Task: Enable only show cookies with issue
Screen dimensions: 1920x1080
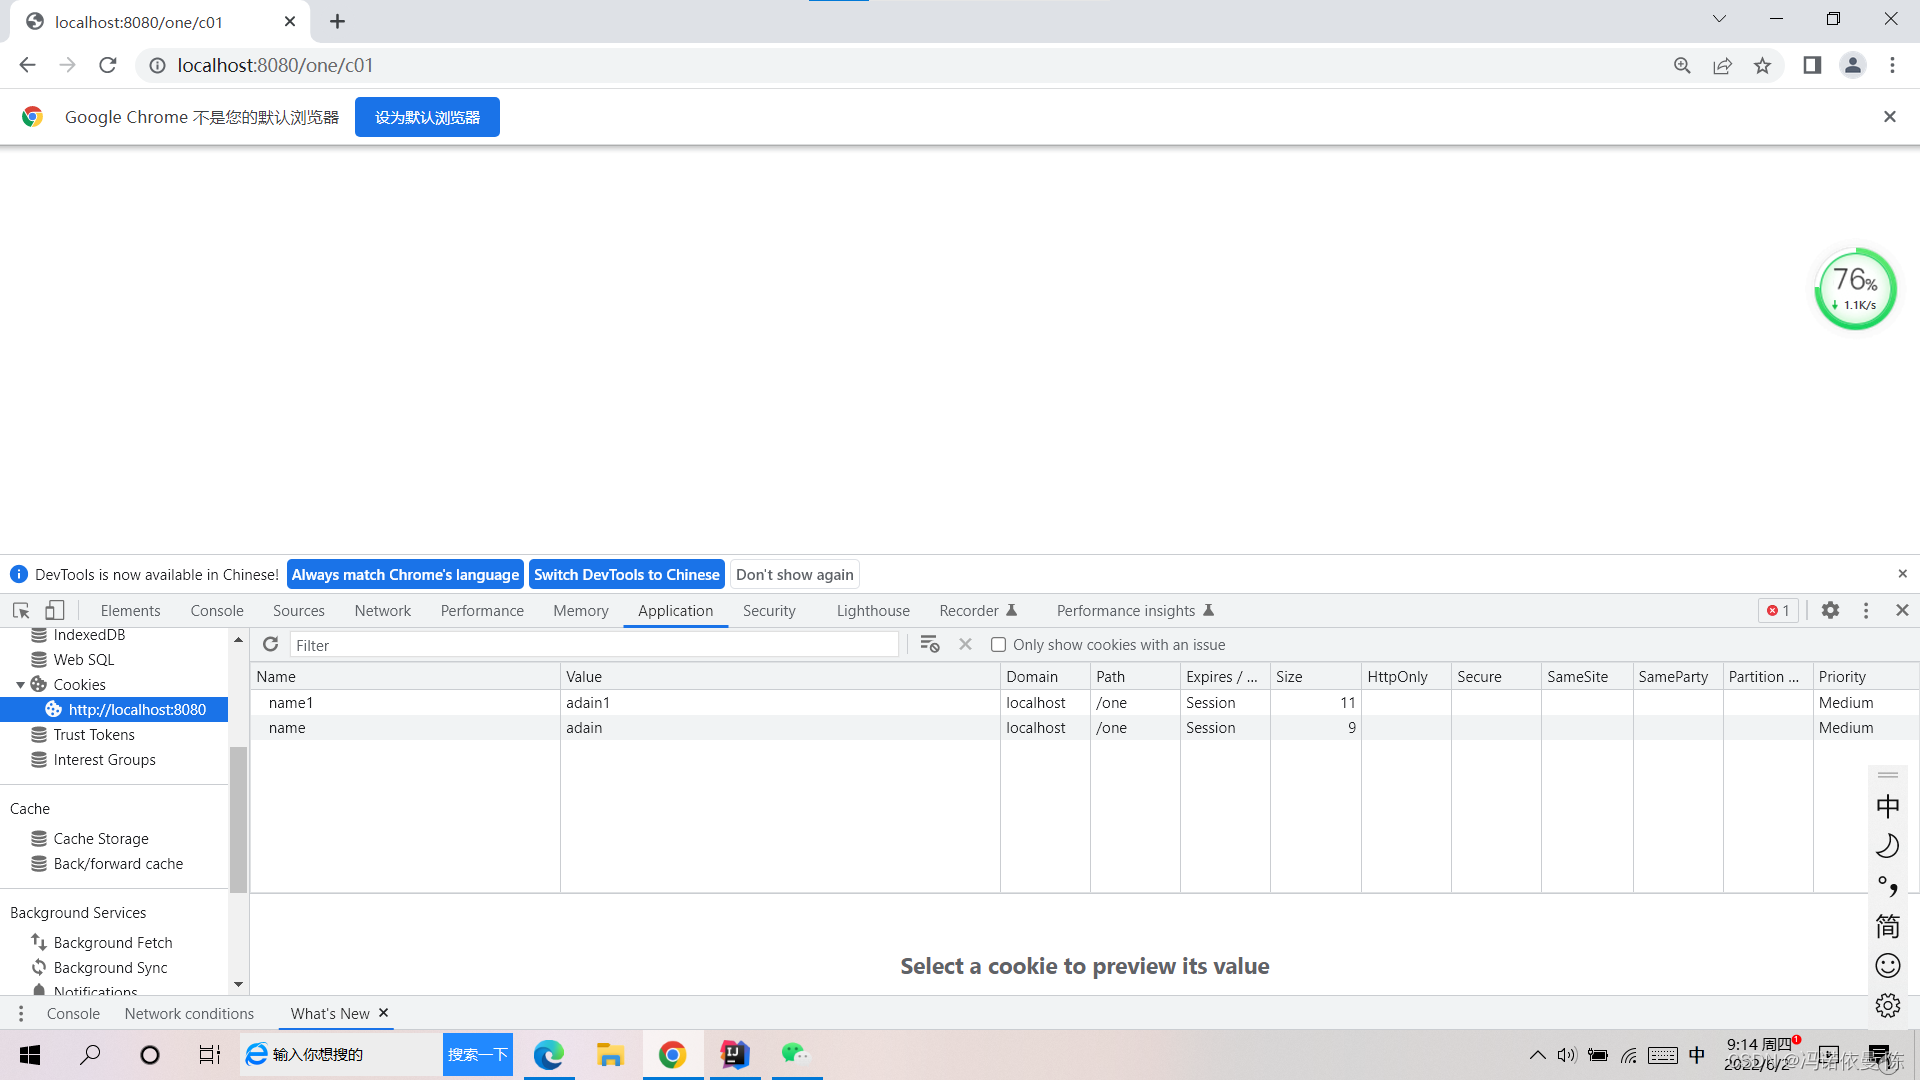Action: click(x=998, y=645)
